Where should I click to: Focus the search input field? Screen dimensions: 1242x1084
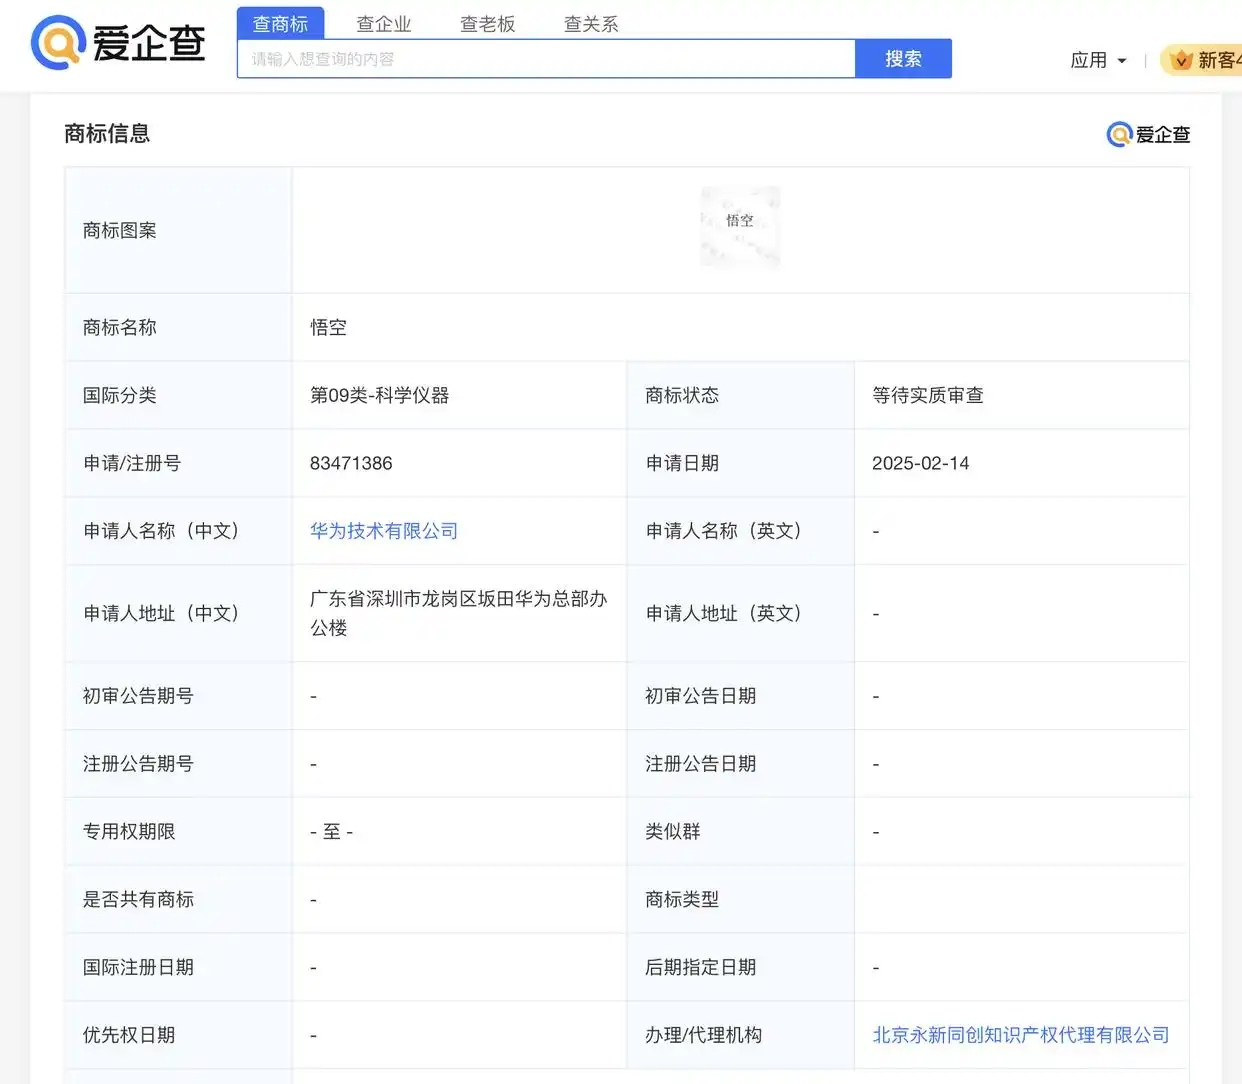coord(546,59)
